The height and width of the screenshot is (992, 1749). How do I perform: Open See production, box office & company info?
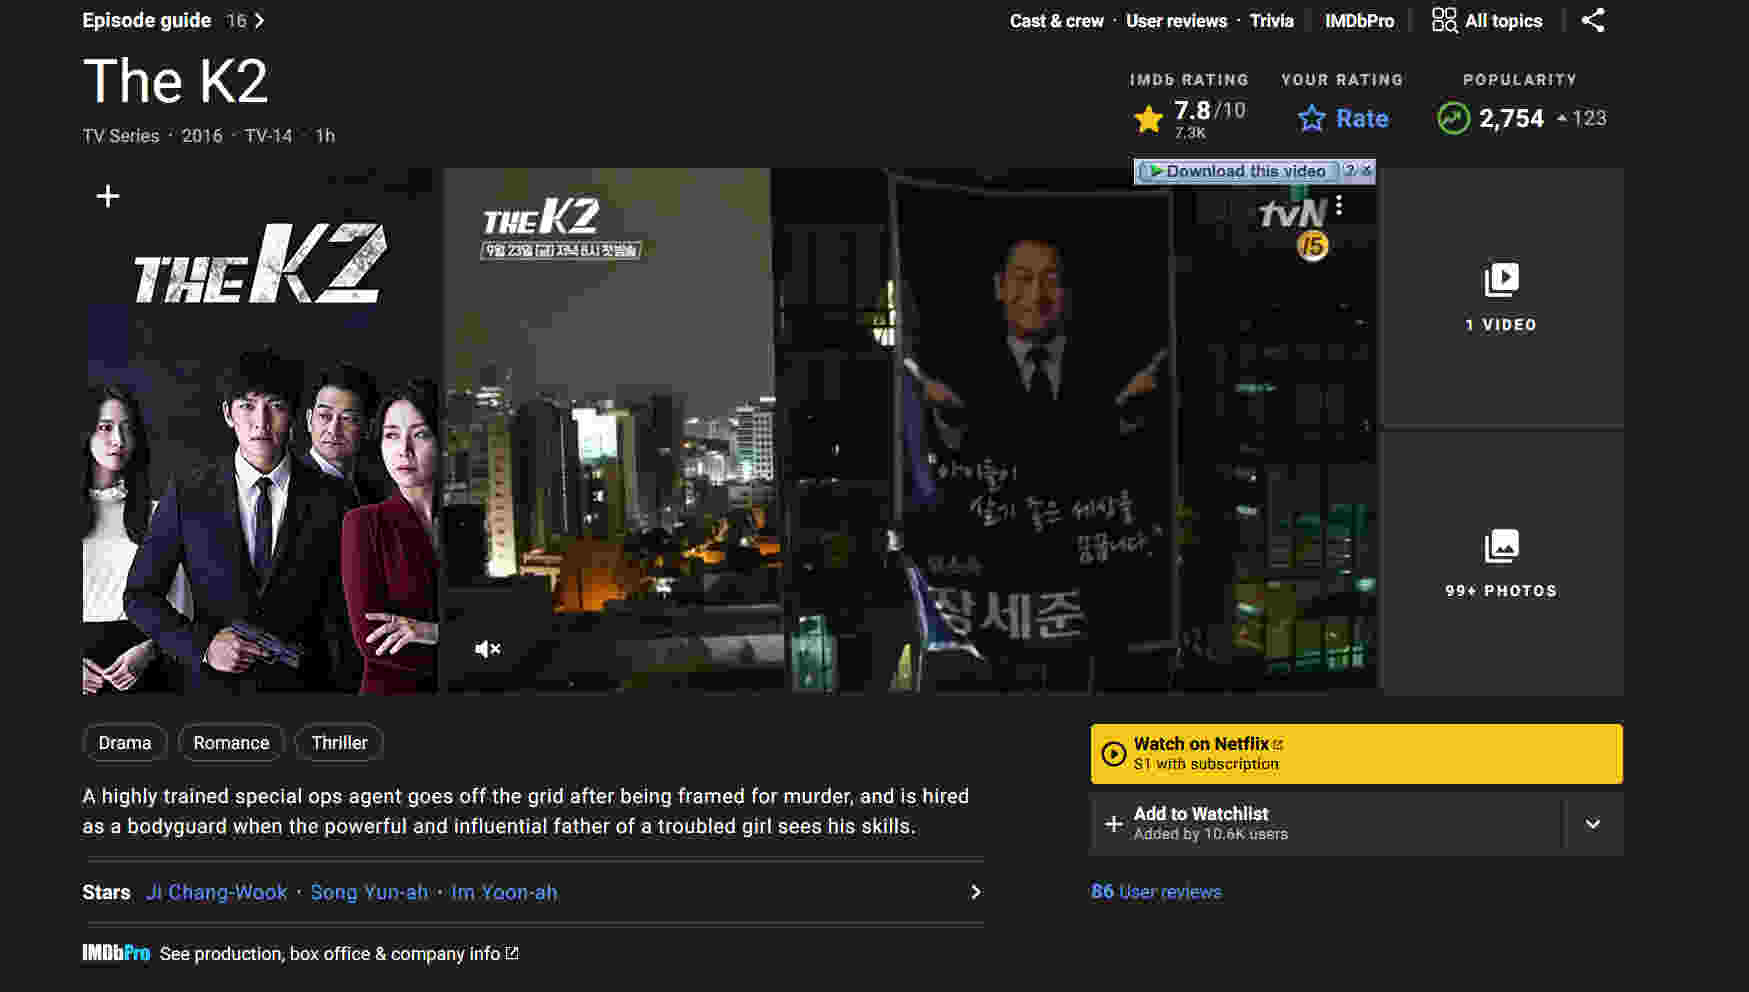[x=339, y=954]
